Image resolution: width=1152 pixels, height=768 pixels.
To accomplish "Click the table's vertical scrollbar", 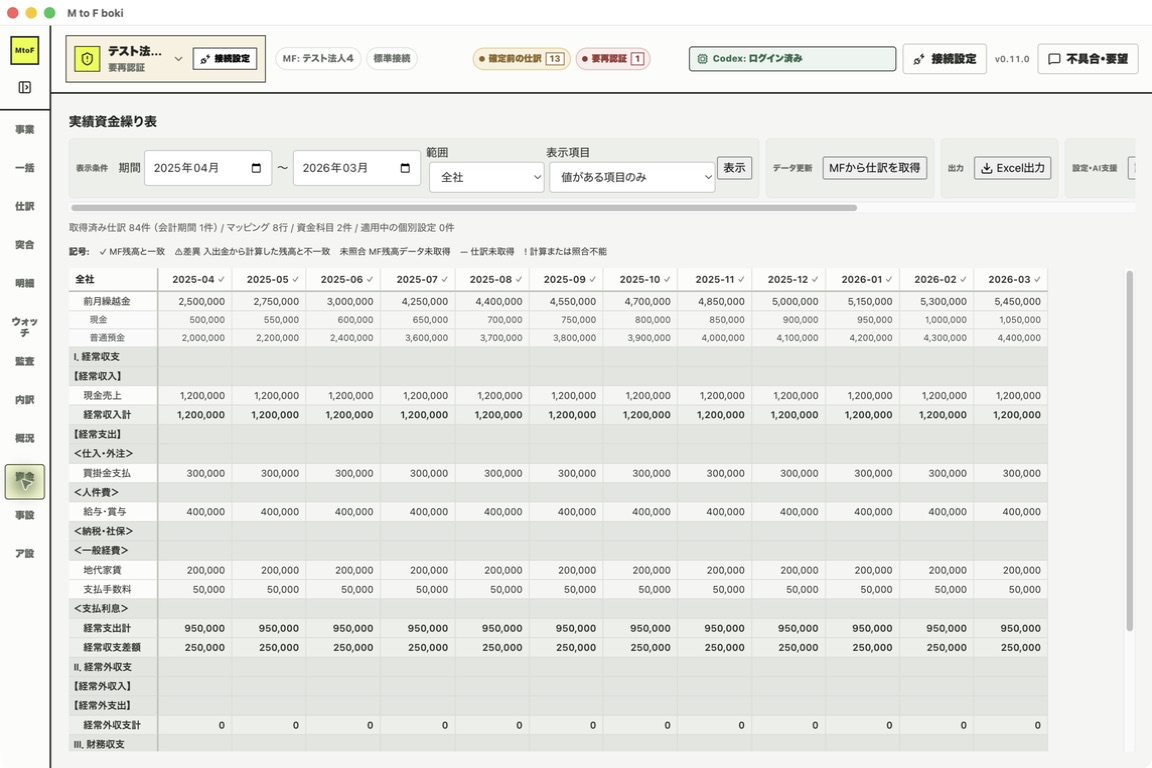I will point(1129,451).
